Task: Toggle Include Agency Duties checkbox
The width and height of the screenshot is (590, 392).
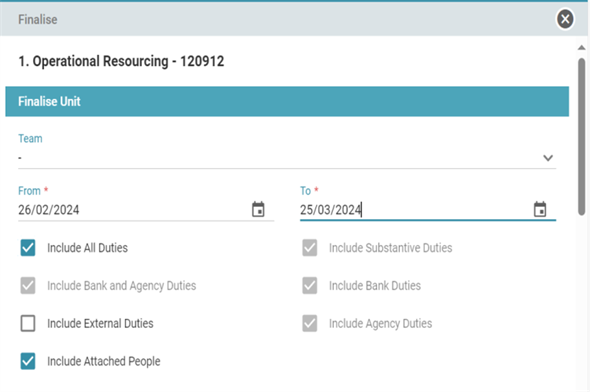Action: point(310,323)
